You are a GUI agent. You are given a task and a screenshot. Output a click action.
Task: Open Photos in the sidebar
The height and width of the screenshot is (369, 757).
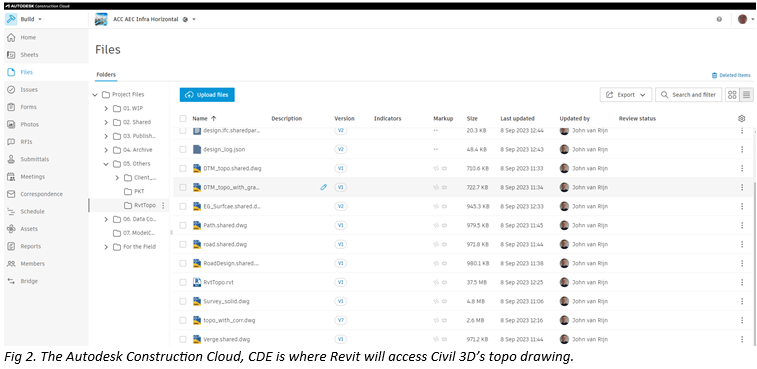click(29, 124)
